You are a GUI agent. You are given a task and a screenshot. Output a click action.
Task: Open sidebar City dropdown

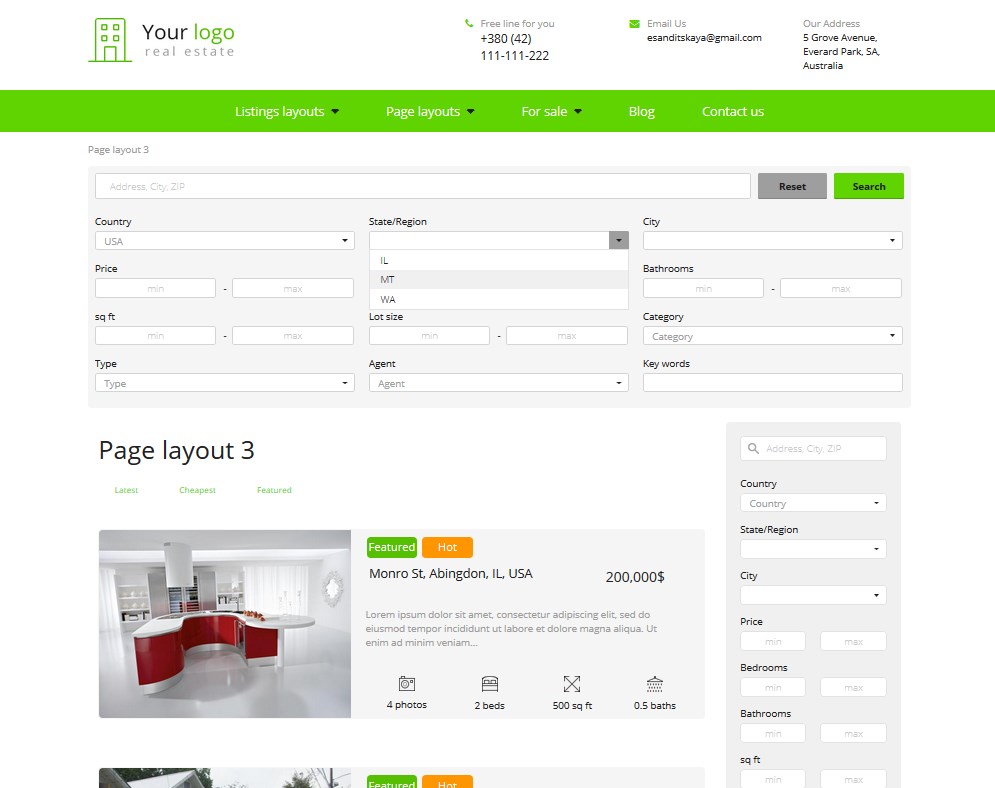(x=814, y=595)
